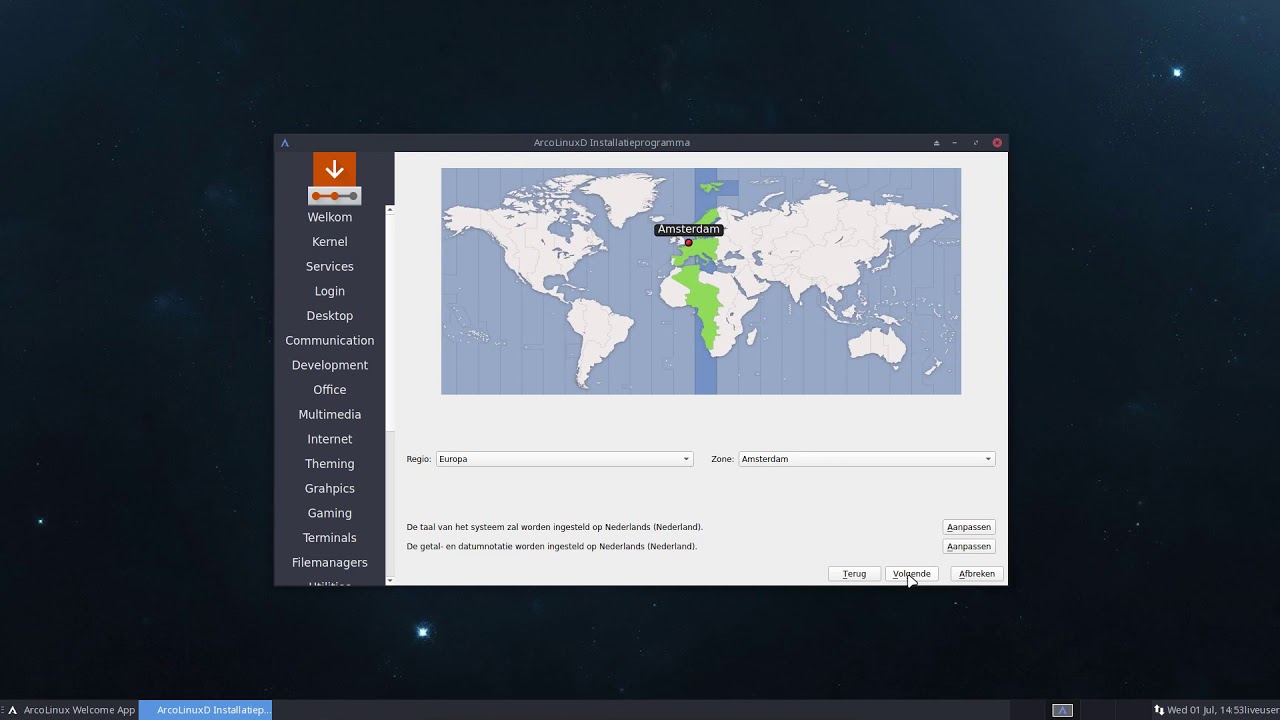Select the Login step in the sidebar
This screenshot has height=720, width=1280.
point(330,291)
